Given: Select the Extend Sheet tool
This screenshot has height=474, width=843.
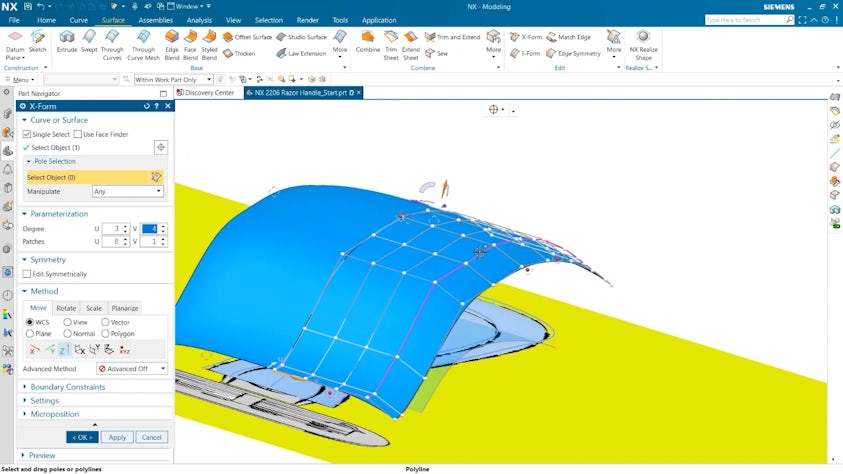Looking at the screenshot, I should (x=411, y=45).
